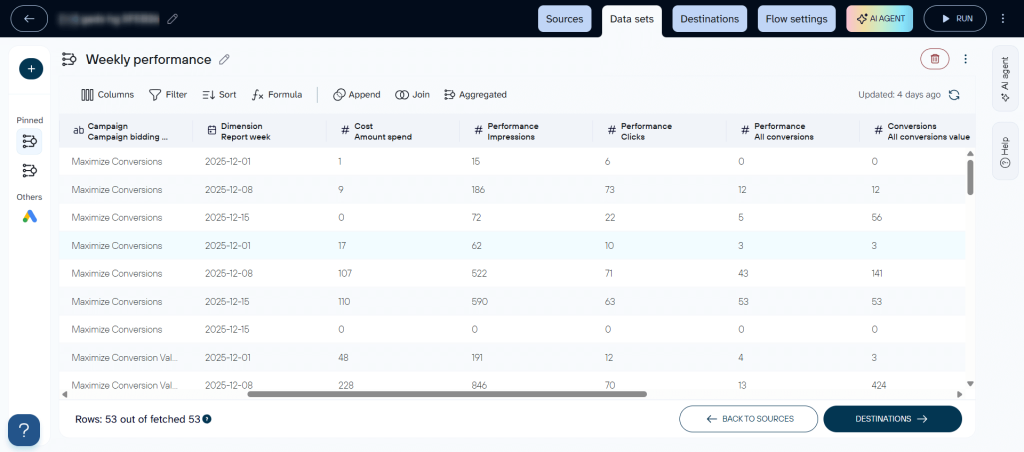Delete data set via trash icon
The image size is (1024, 452).
pos(935,59)
